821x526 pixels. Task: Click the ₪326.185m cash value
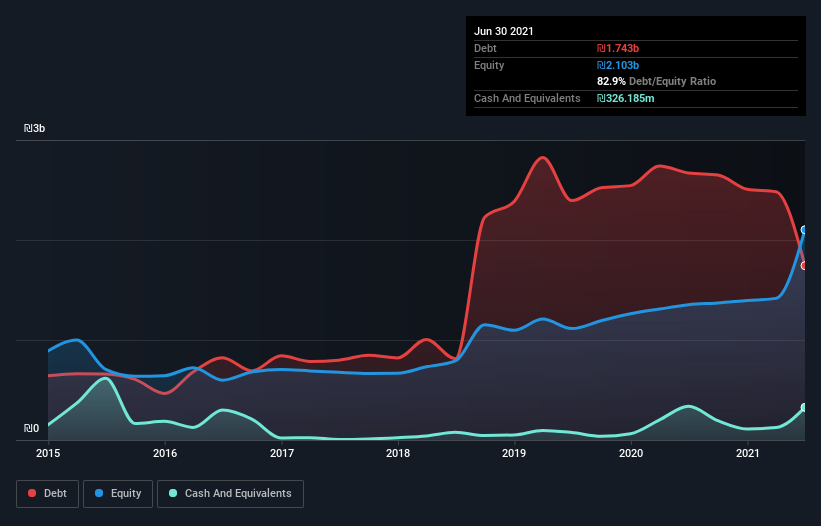click(x=626, y=98)
